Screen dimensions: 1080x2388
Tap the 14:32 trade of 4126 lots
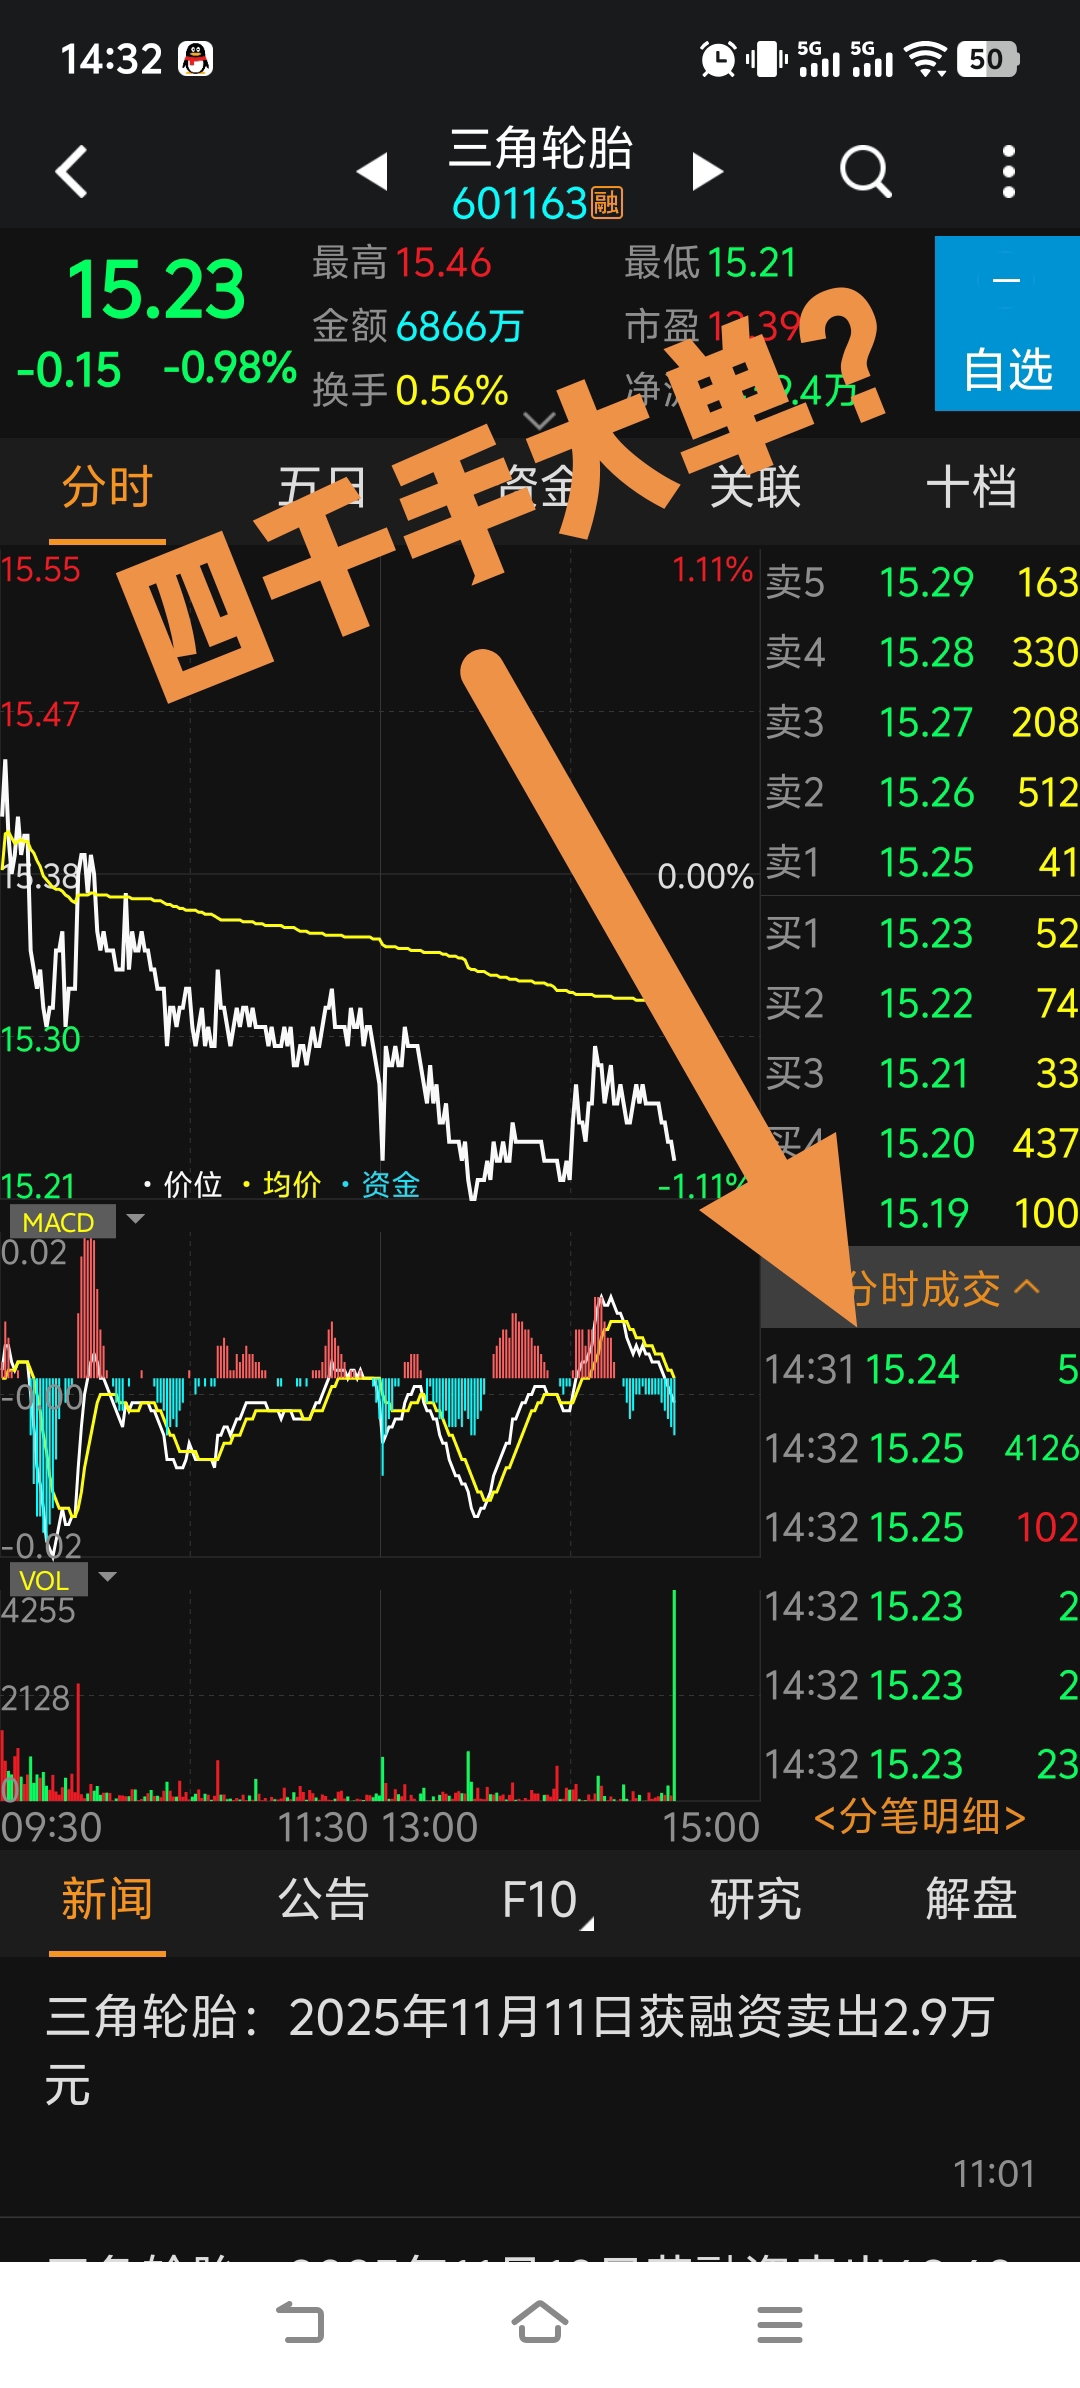click(921, 1448)
